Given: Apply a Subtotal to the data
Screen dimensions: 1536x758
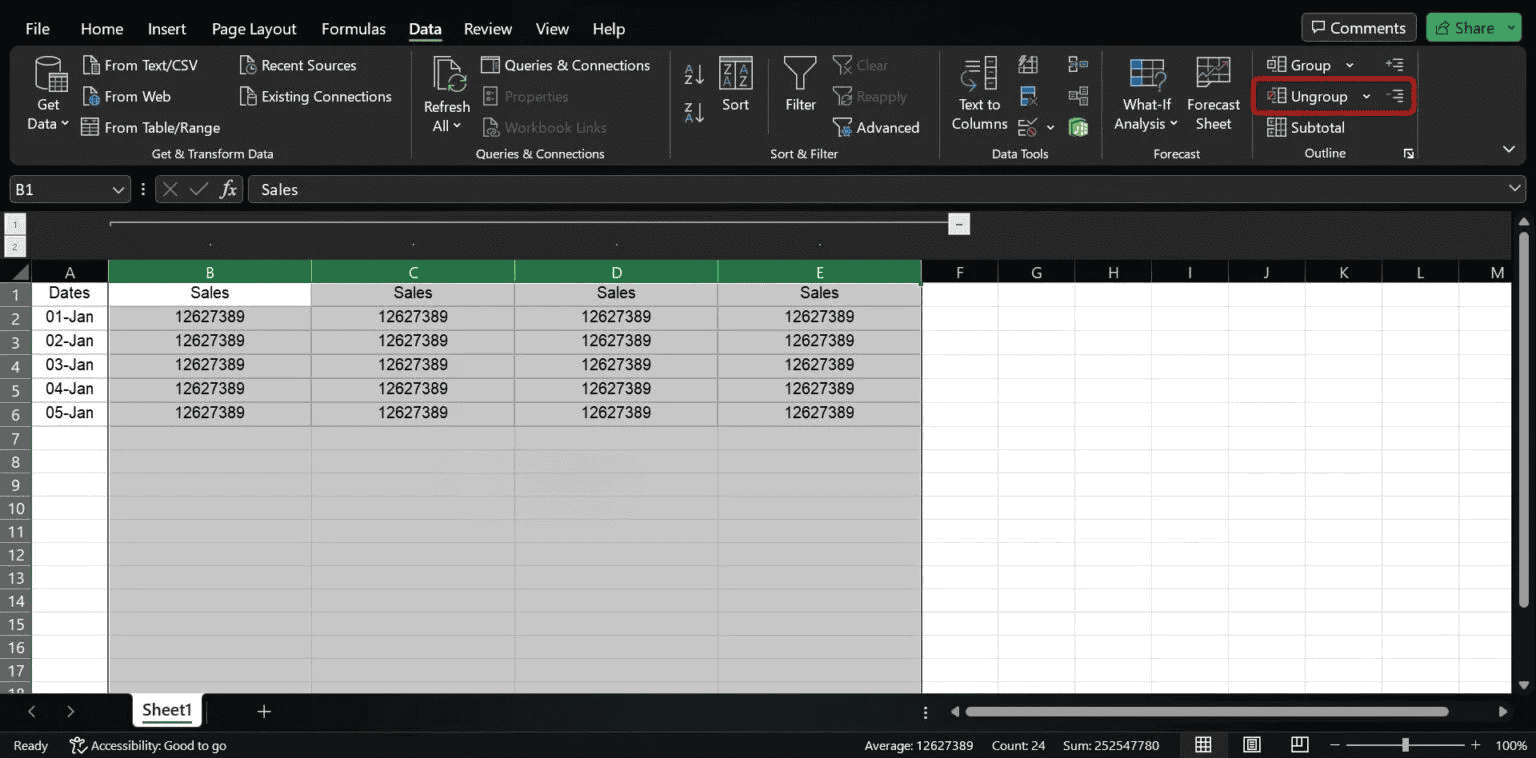Looking at the screenshot, I should click(1306, 127).
